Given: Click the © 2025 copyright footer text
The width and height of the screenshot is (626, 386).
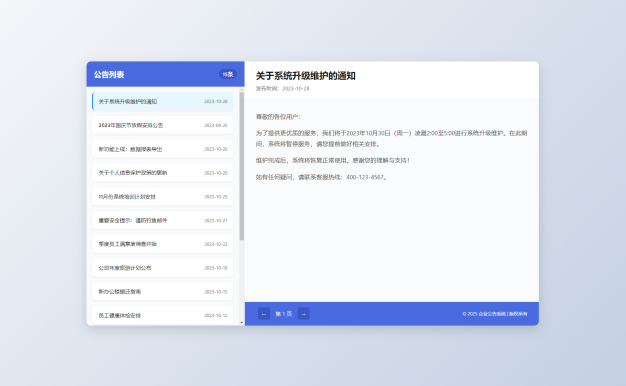Looking at the screenshot, I should coord(495,314).
